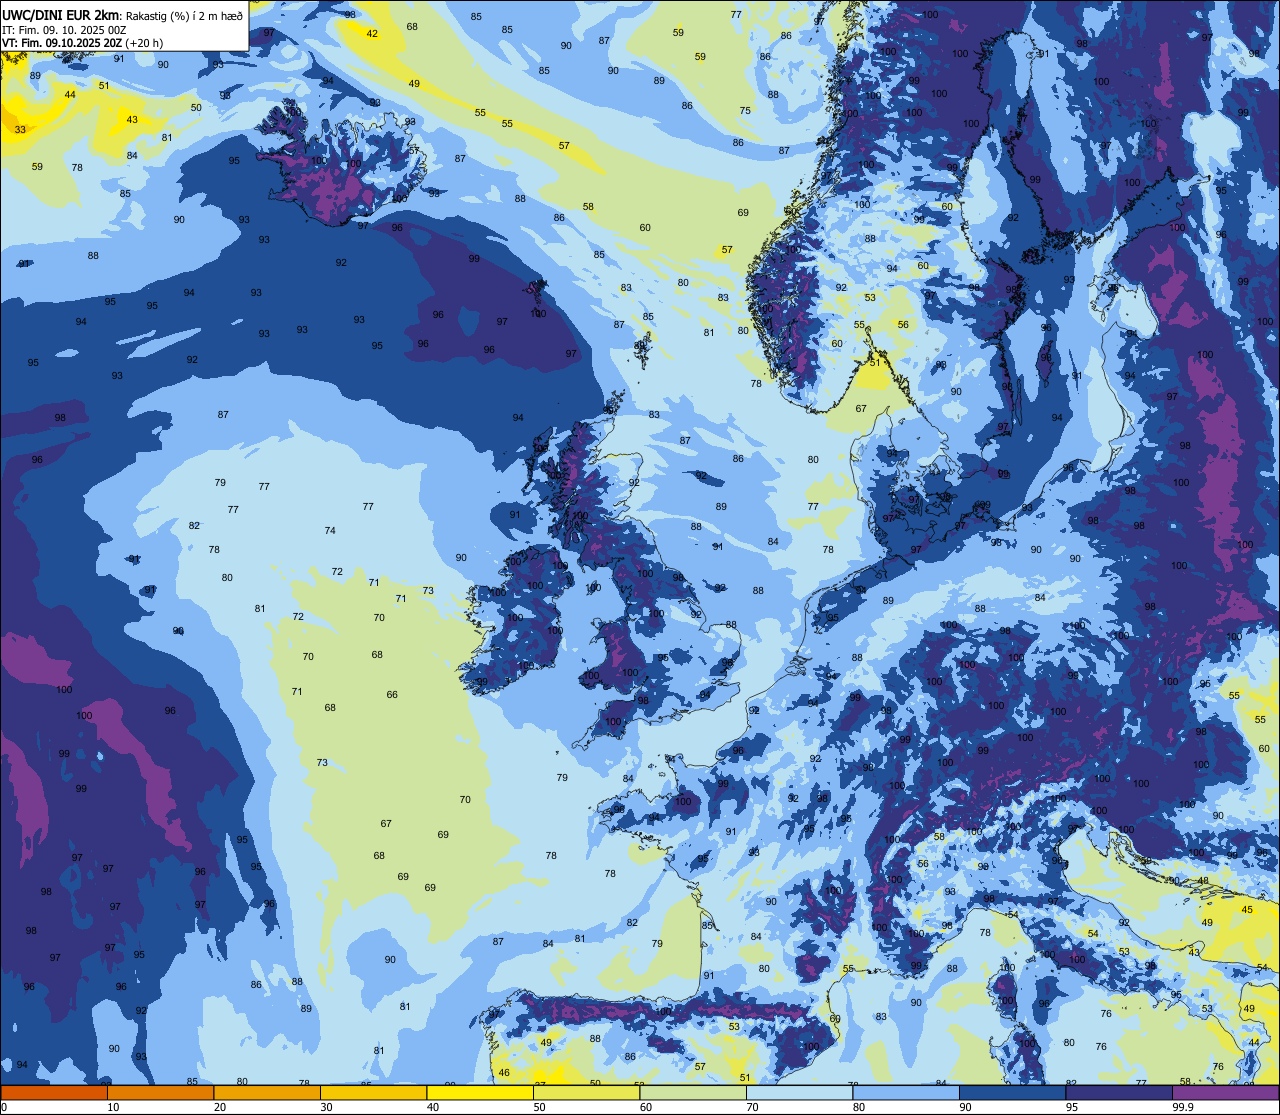1280x1115 pixels.
Task: Select the light blue 70–80 legend segment
Action: [x=799, y=1092]
